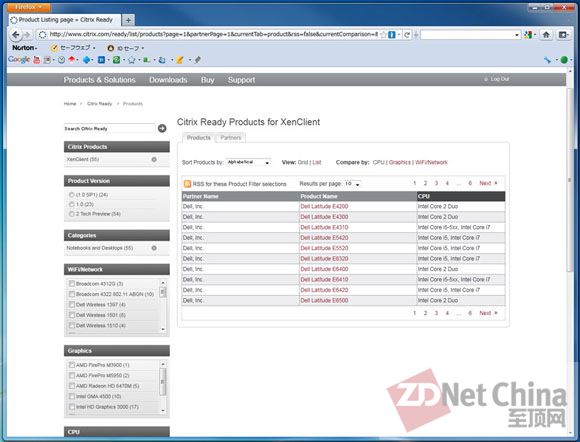580x442 pixels.
Task: Check the Dell Wireless 1397 checkbox
Action: [x=72, y=304]
